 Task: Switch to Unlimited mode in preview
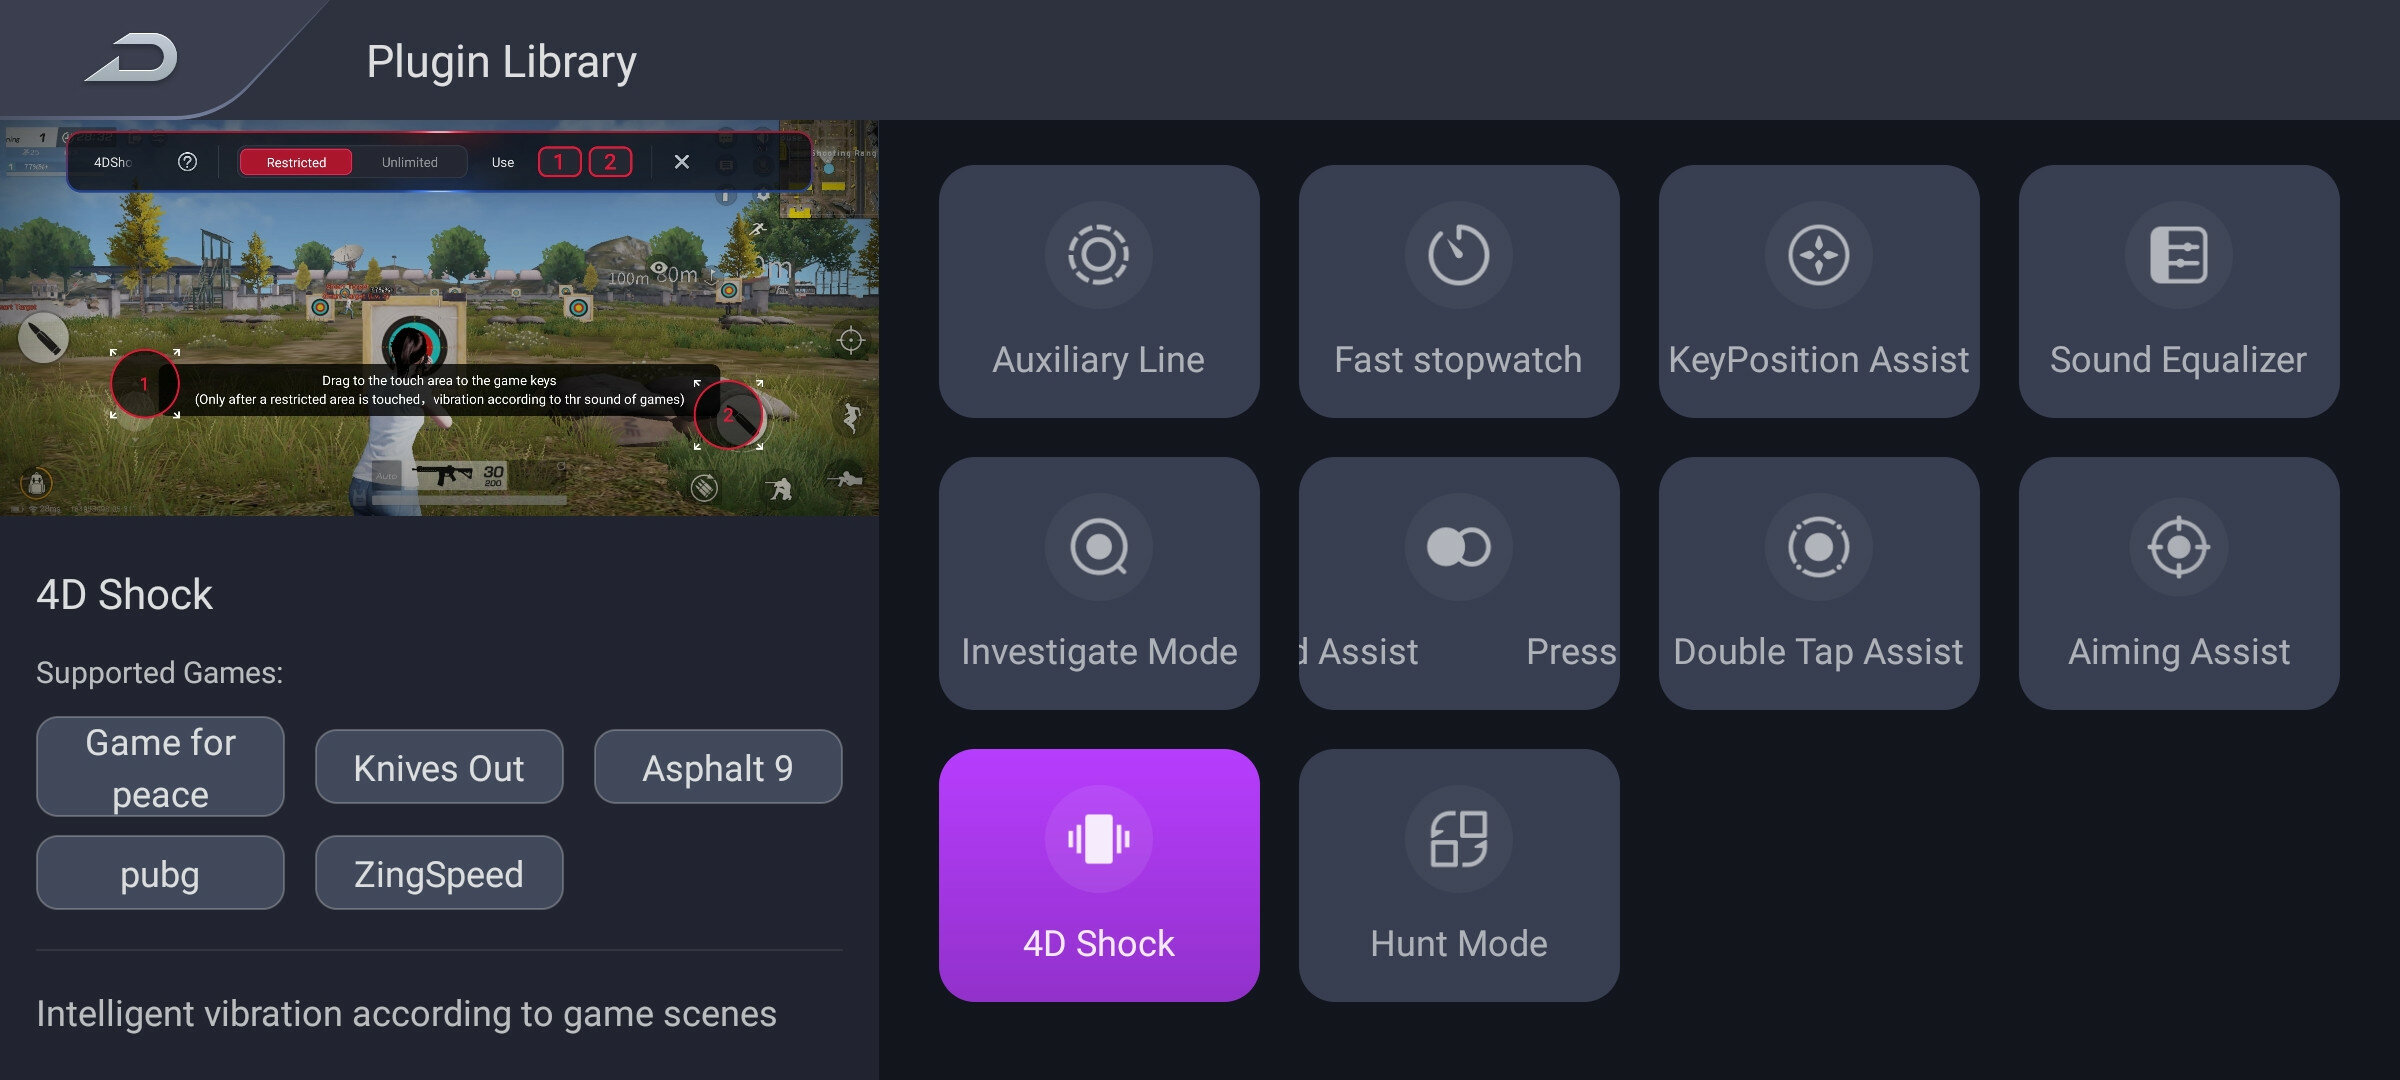tap(409, 162)
